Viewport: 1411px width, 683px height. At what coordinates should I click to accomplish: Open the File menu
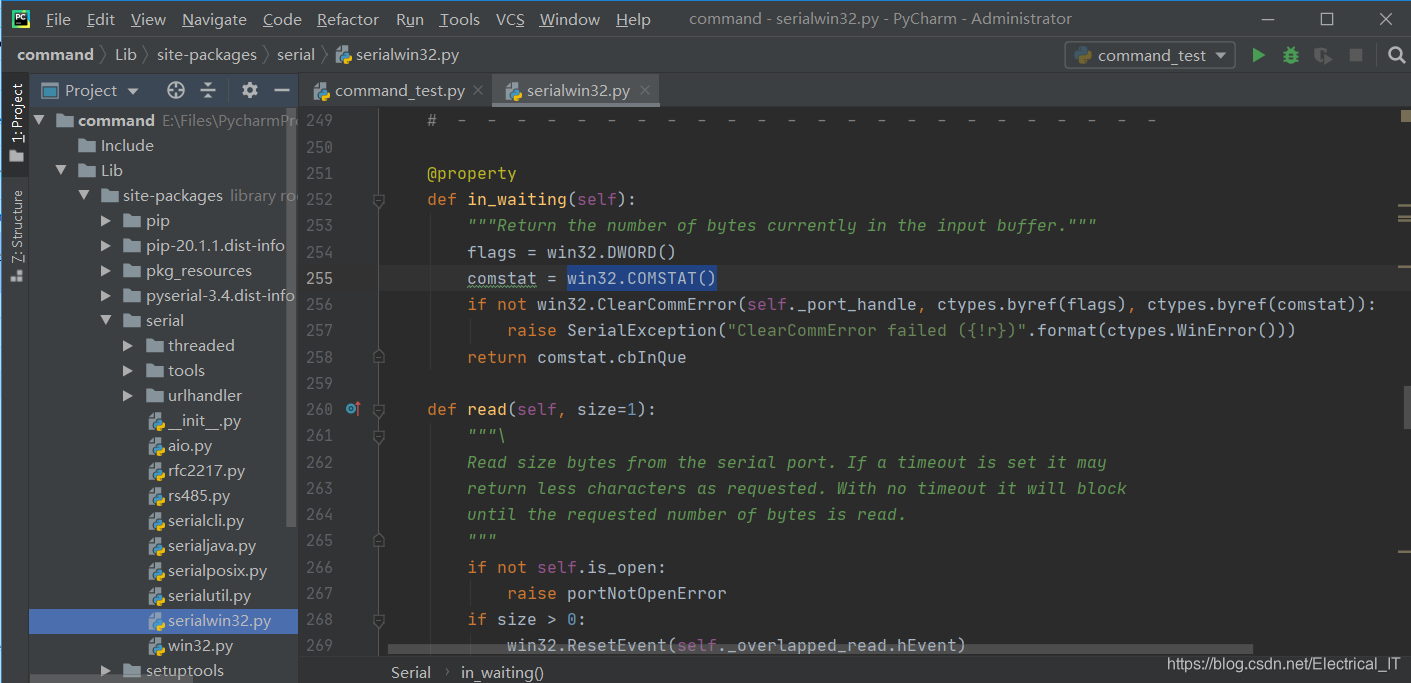coord(58,19)
